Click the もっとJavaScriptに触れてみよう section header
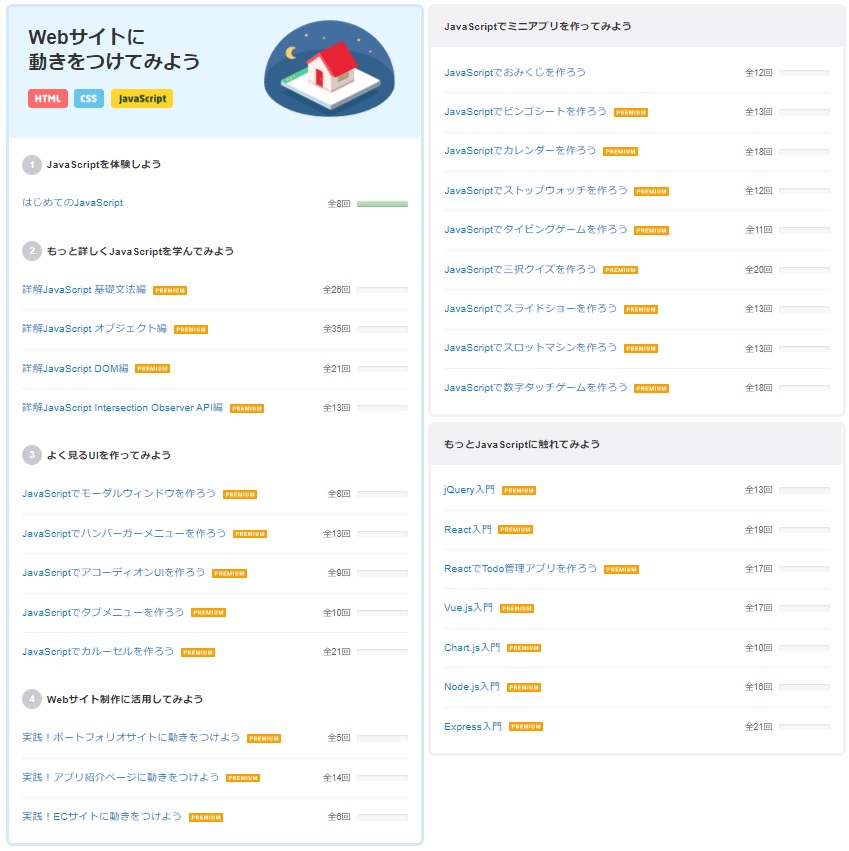Viewport: 849px width, 851px height. tap(522, 444)
